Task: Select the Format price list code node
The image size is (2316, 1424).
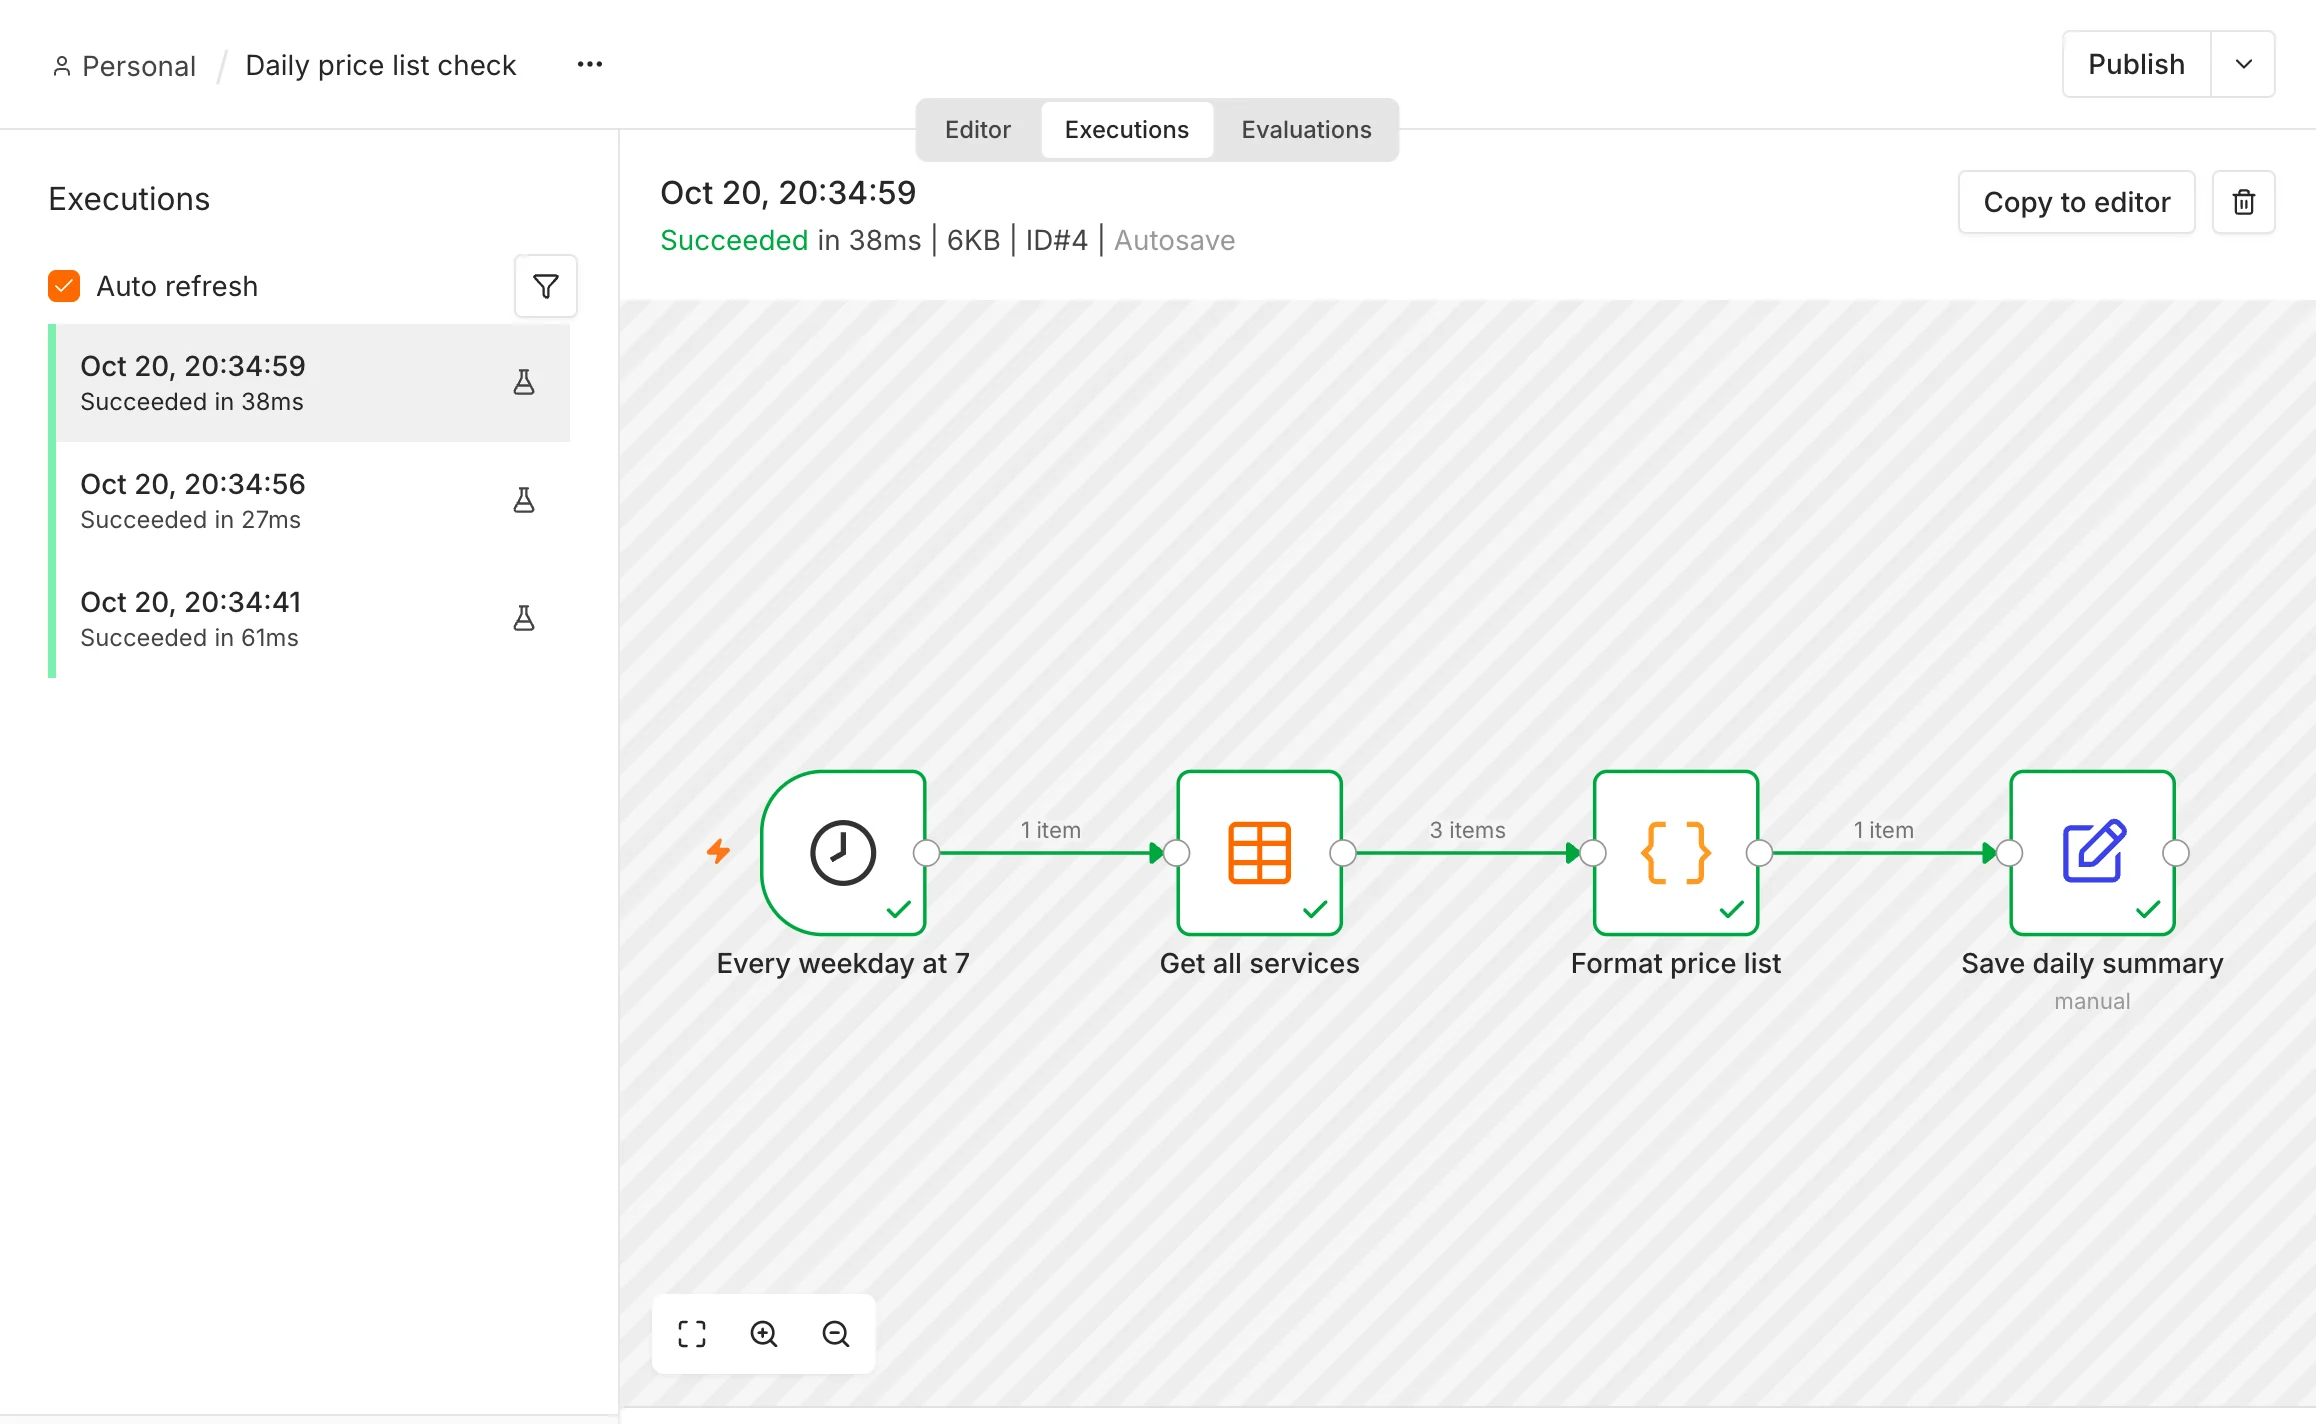Action: tap(1676, 853)
